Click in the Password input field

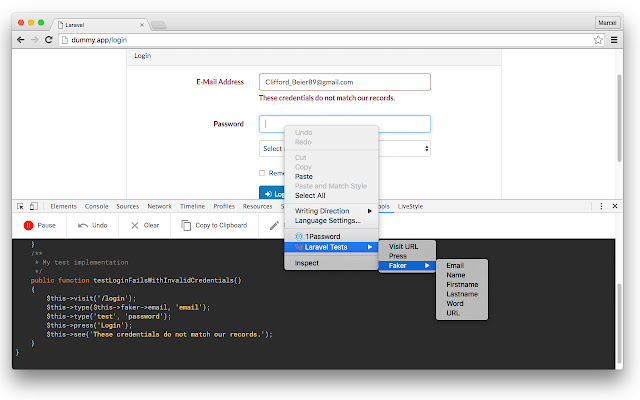(x=344, y=124)
